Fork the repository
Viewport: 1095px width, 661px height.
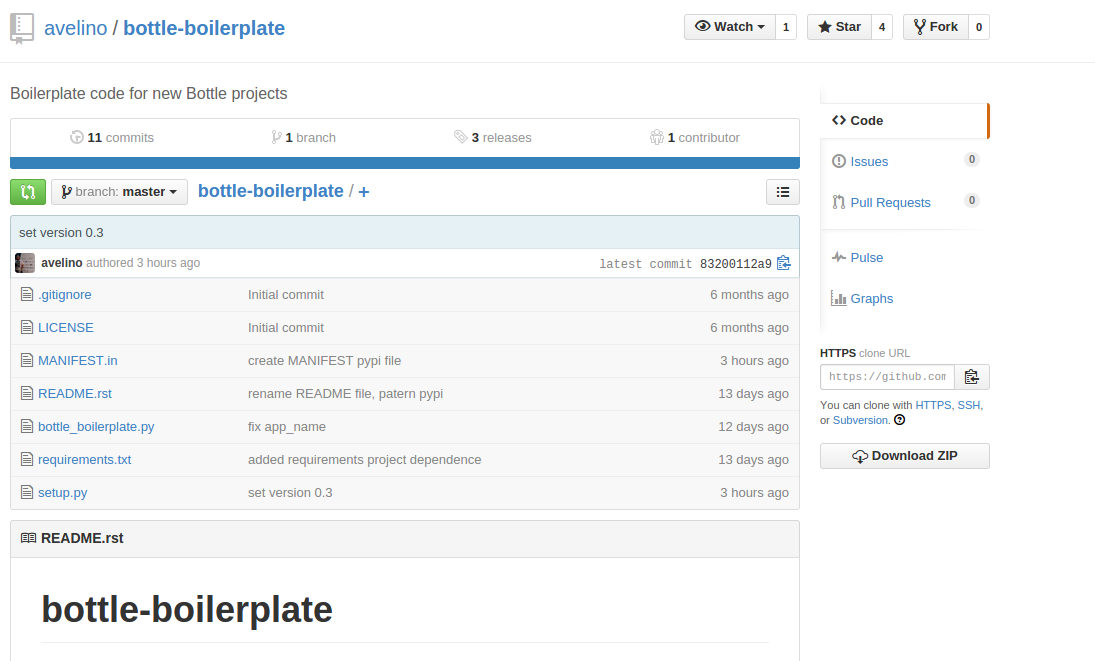[x=936, y=27]
